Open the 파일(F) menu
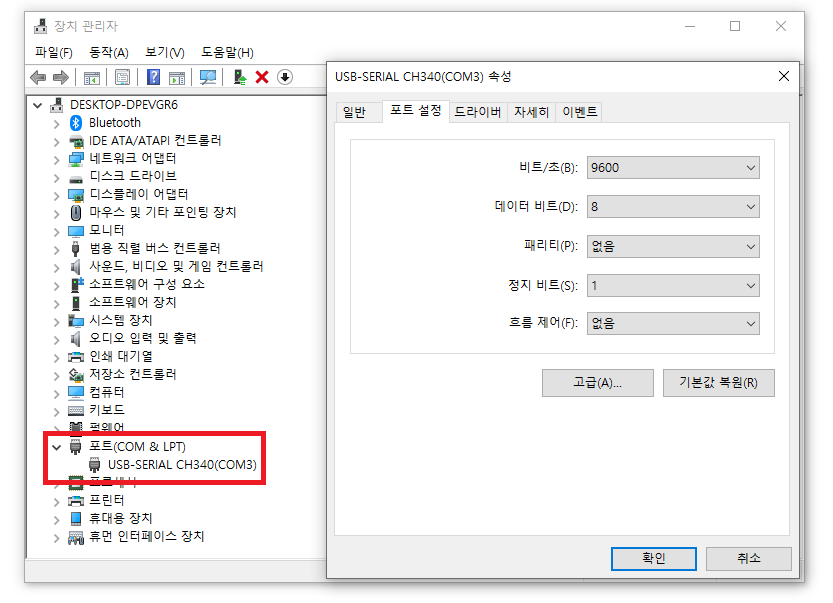 pos(54,53)
